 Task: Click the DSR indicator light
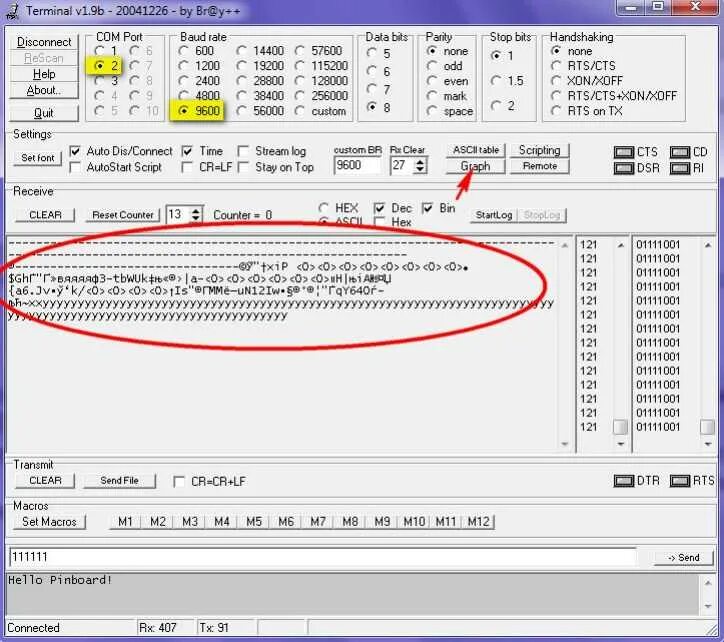tap(624, 168)
